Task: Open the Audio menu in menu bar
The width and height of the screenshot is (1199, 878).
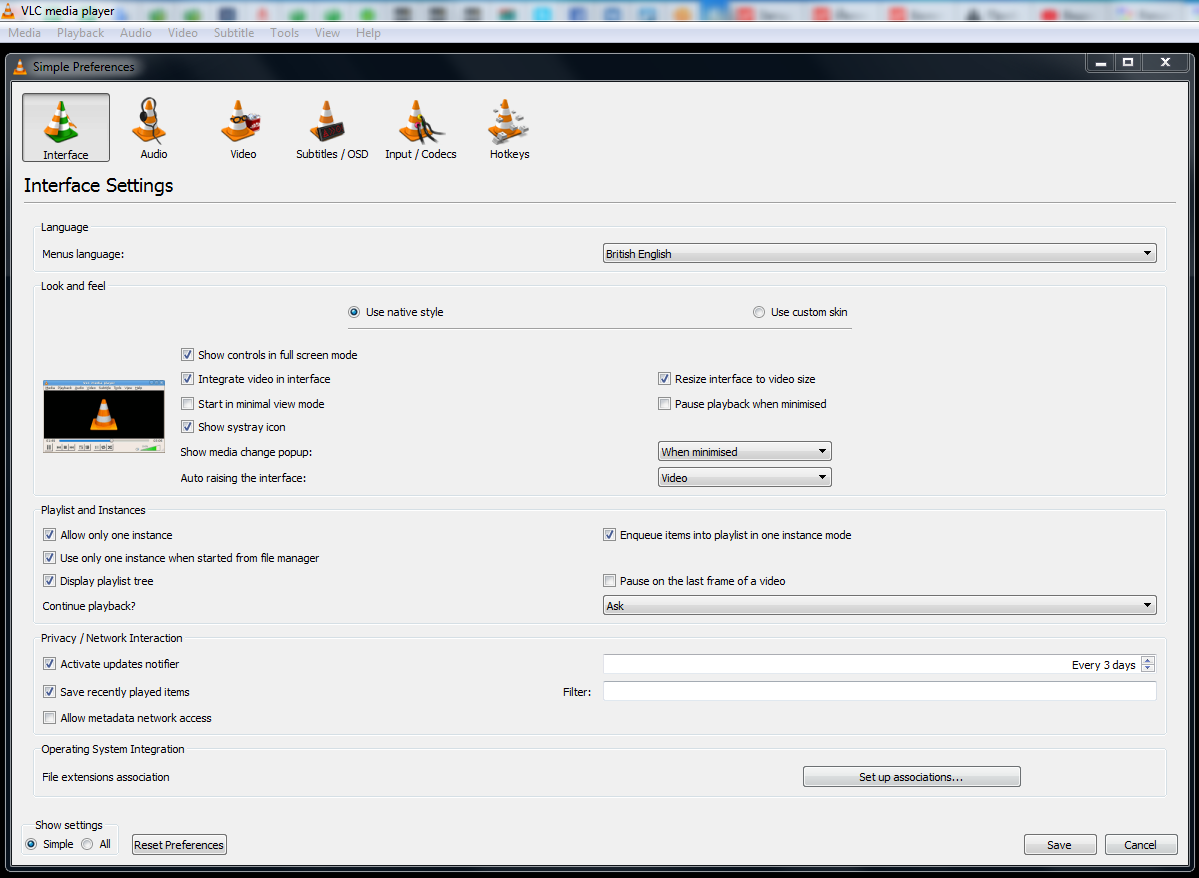Action: 135,33
